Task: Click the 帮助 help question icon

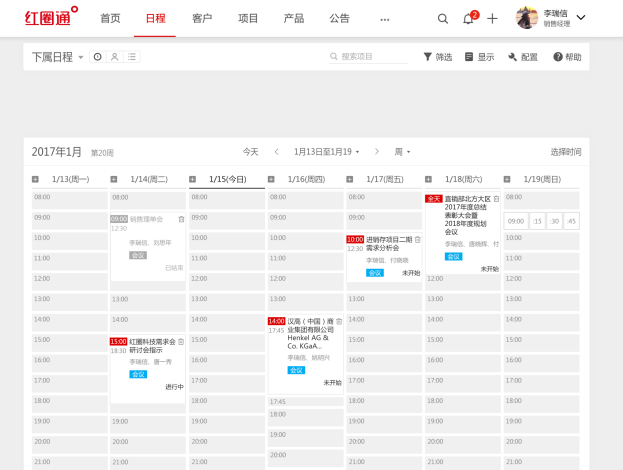Action: (x=558, y=57)
